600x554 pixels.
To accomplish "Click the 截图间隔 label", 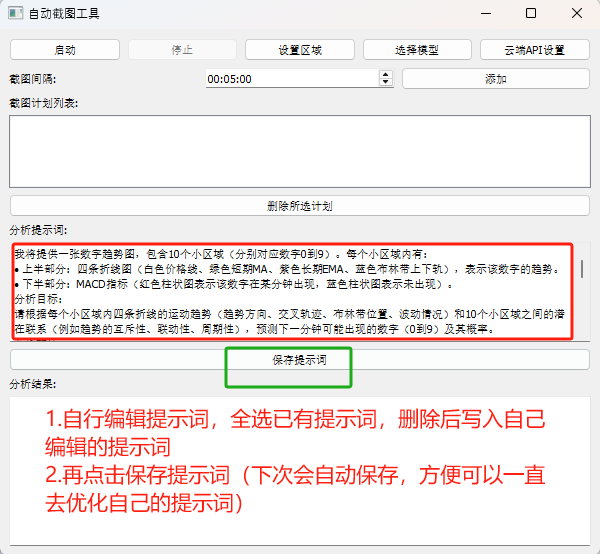I will pos(33,79).
